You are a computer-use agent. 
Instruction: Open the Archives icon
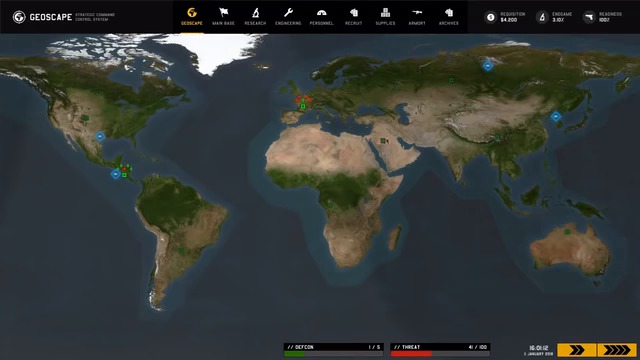point(449,13)
